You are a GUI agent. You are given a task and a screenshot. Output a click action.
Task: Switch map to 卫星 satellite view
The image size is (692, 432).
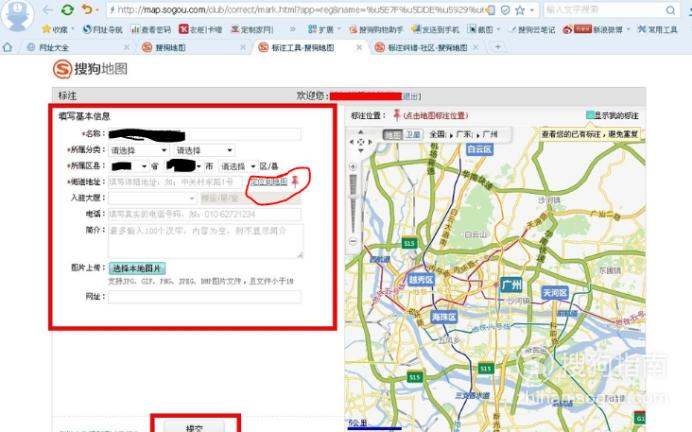(x=413, y=134)
